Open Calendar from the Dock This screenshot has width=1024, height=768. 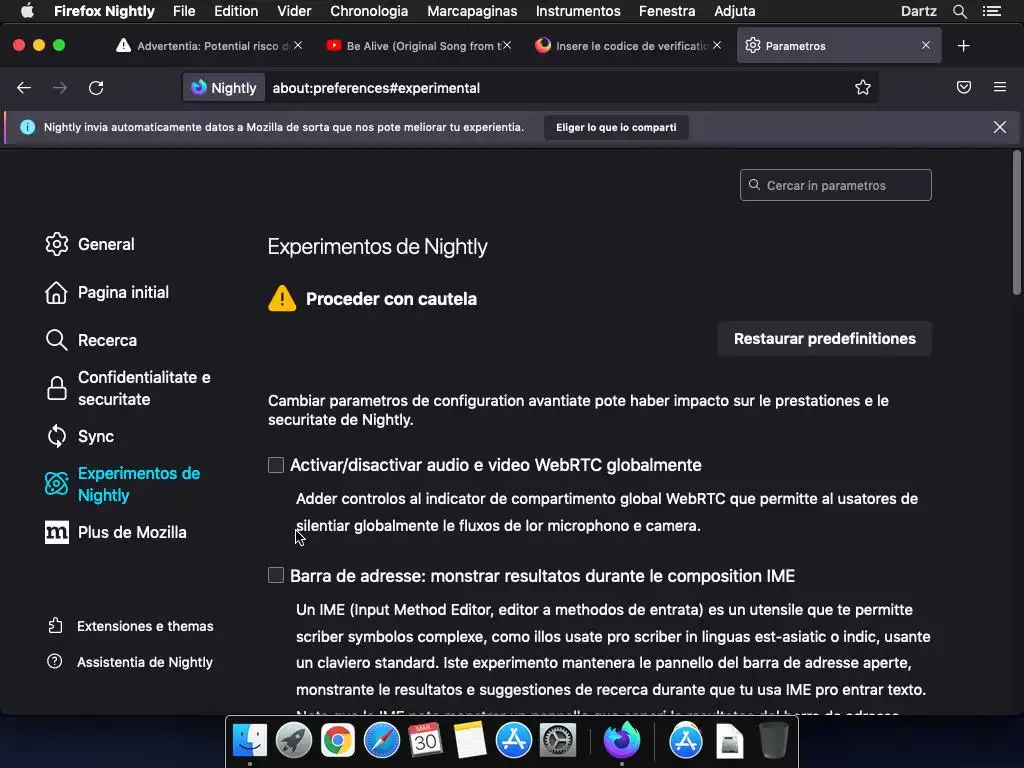point(425,741)
